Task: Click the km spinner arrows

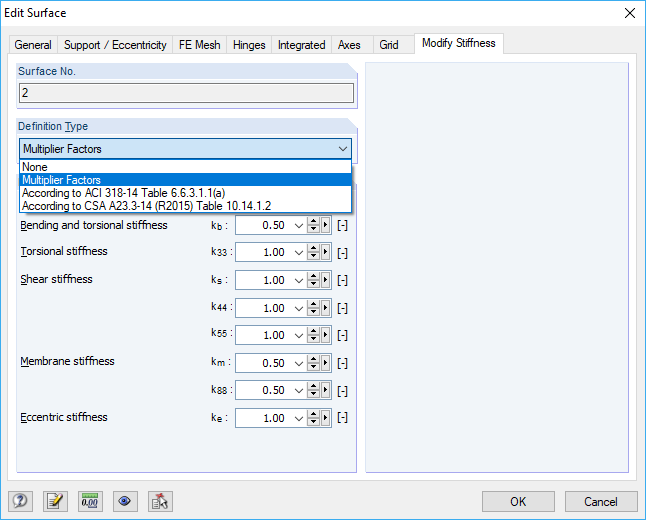Action: coord(314,363)
